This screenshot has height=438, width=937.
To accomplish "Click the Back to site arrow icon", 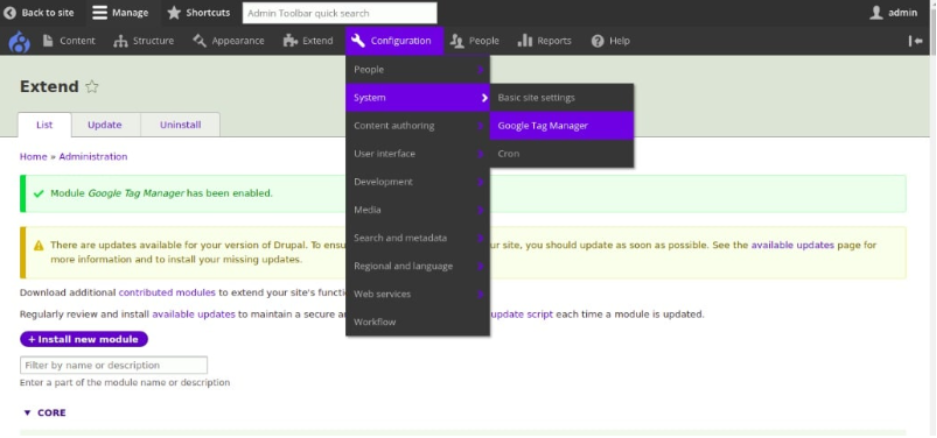I will 10,13.
